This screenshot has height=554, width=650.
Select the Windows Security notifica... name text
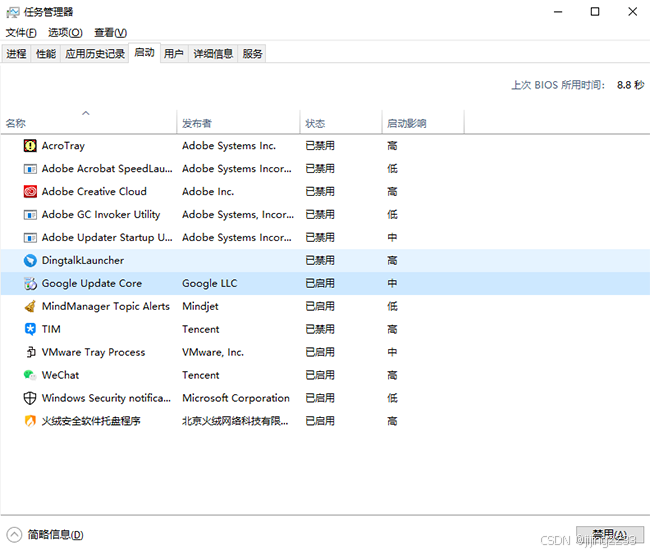click(106, 398)
